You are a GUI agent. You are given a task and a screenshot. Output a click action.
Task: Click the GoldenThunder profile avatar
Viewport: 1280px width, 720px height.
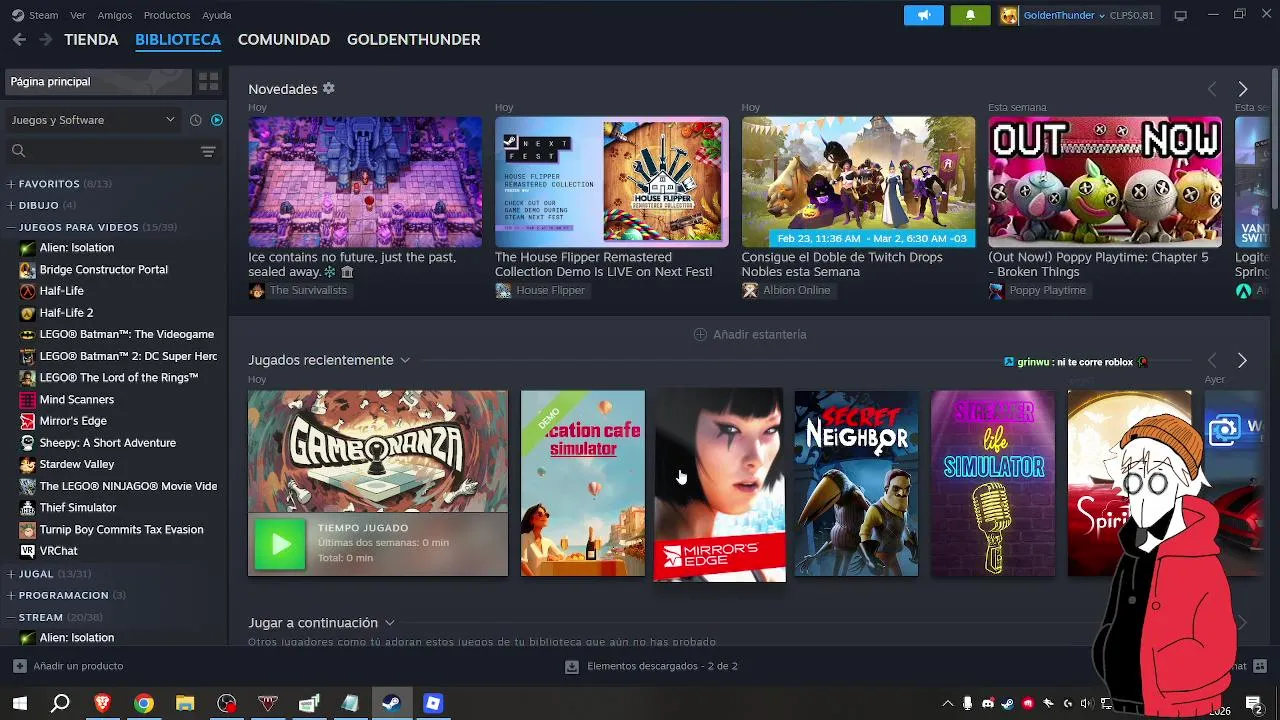[x=1009, y=15]
